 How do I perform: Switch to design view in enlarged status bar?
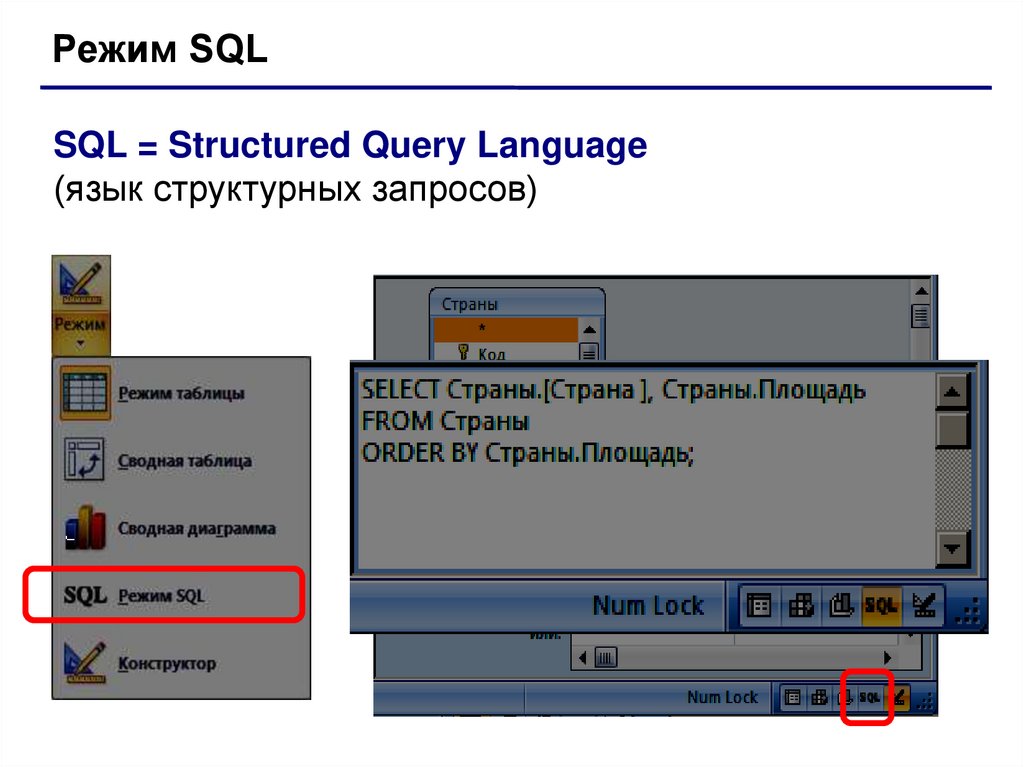pyautogui.click(x=923, y=606)
